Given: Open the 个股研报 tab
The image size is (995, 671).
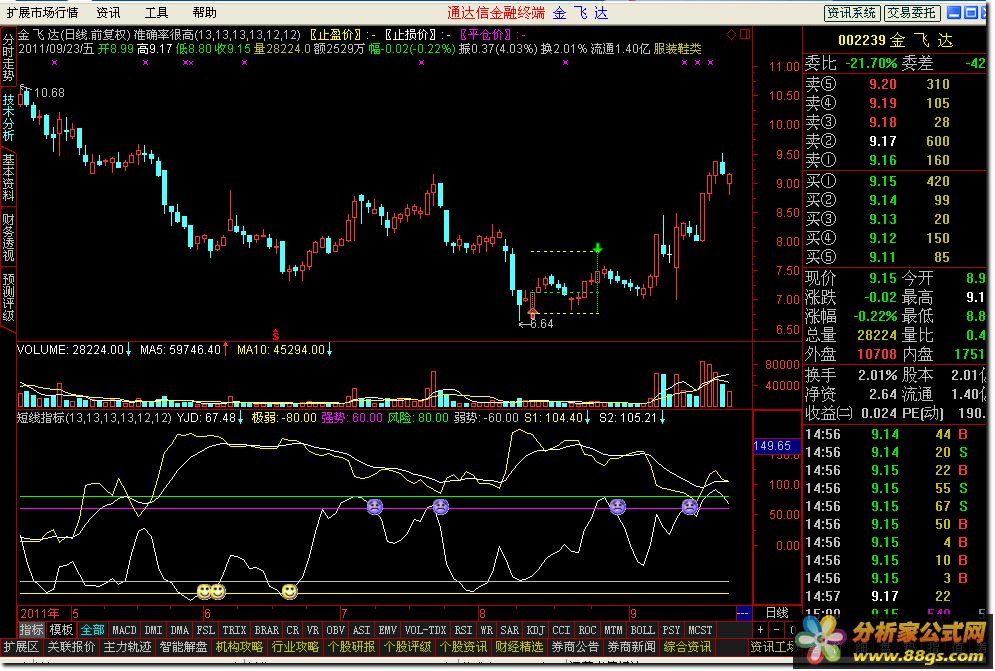Looking at the screenshot, I should tap(352, 647).
